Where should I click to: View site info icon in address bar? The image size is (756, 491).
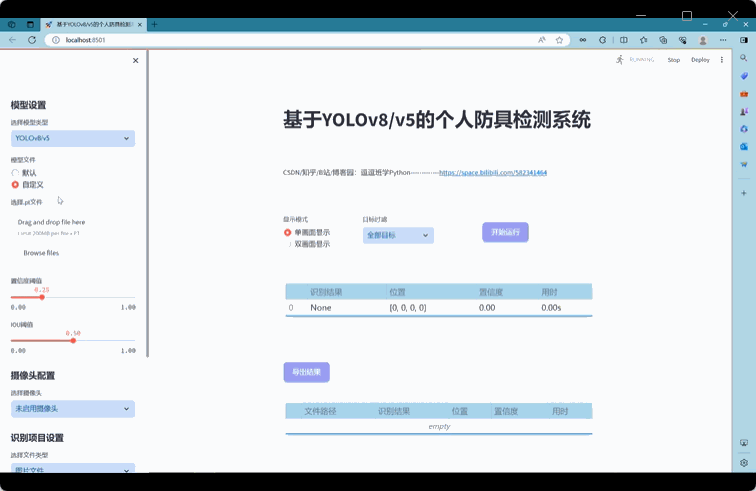pos(56,40)
